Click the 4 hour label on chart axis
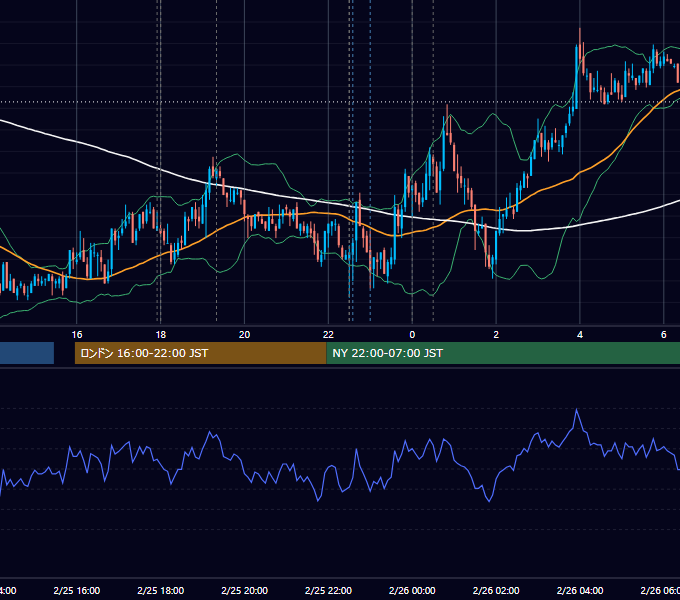 coord(580,335)
